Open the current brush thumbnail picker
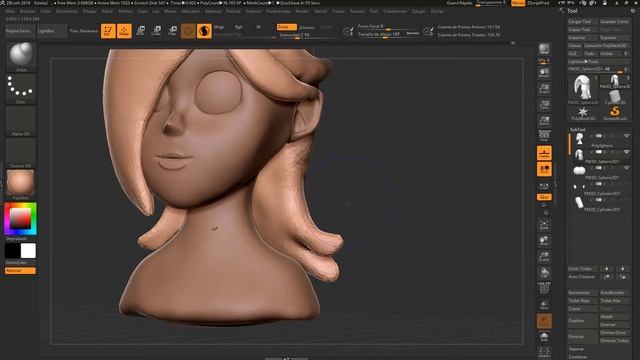The height and width of the screenshot is (360, 640). (21, 57)
